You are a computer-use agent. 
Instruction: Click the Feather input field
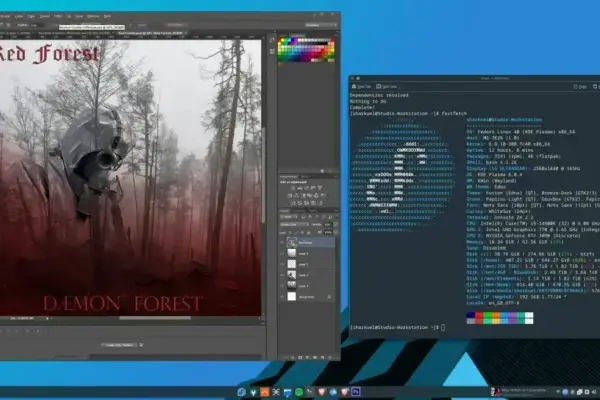point(37,25)
